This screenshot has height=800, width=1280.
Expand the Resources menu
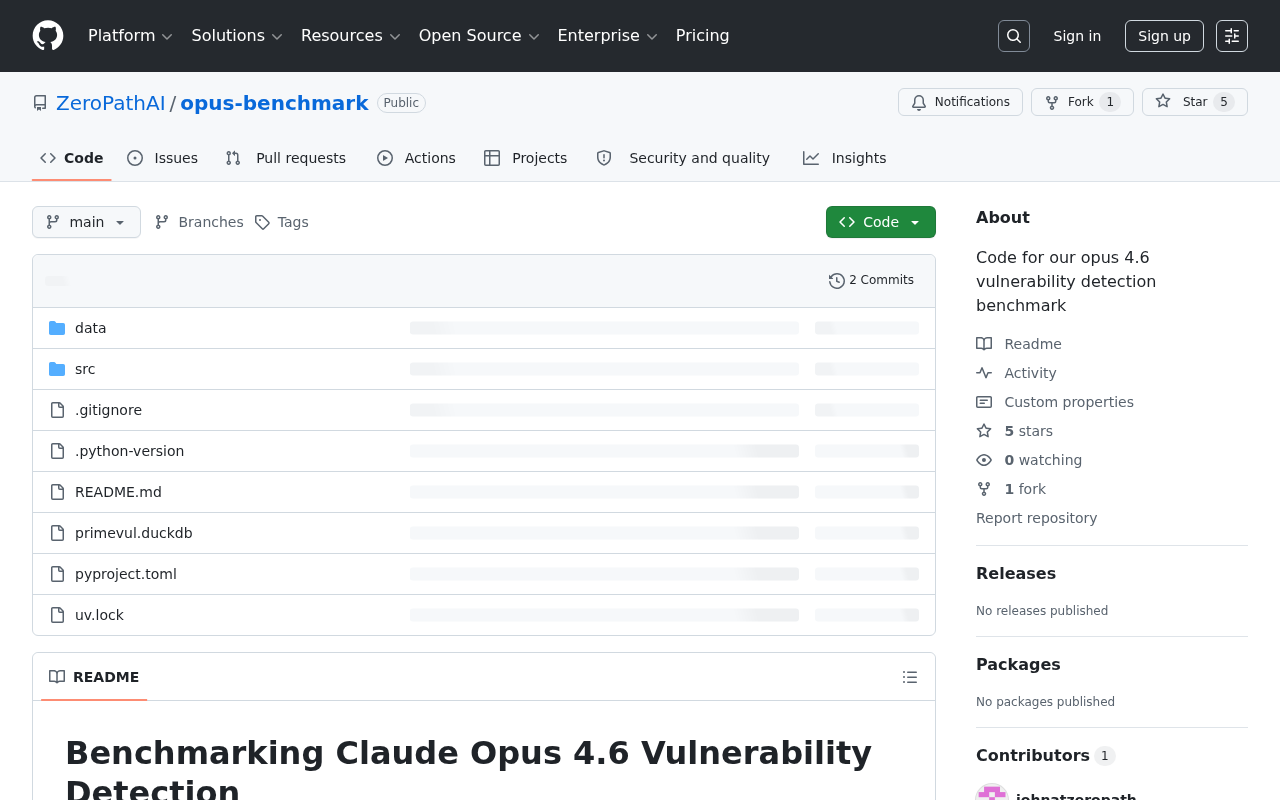coord(350,36)
